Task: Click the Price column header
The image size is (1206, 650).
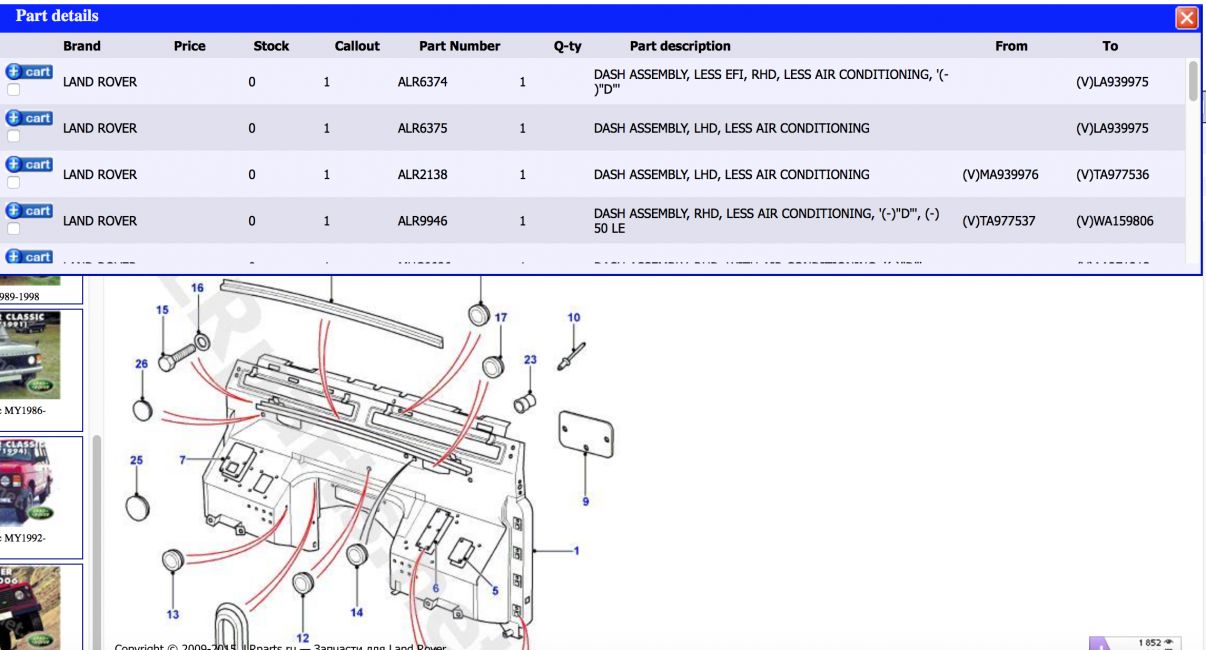Action: point(190,46)
